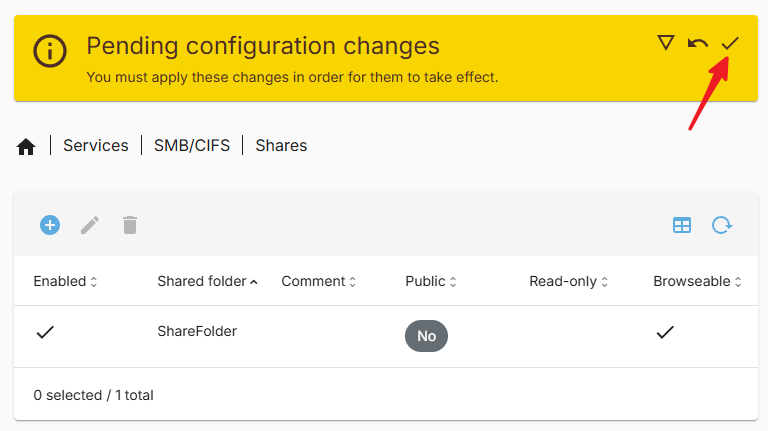Apply pending changes with the checkmark icon
Viewport: 768px width, 431px height.
coord(730,44)
